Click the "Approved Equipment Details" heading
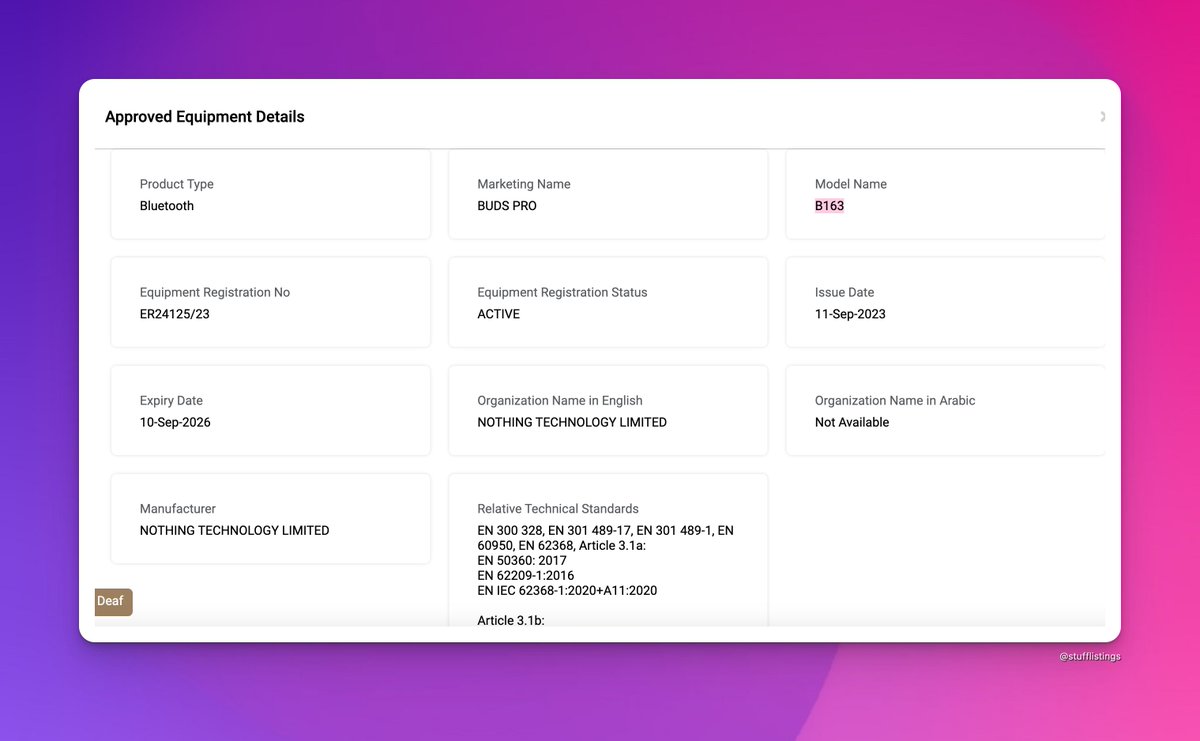 tap(205, 117)
